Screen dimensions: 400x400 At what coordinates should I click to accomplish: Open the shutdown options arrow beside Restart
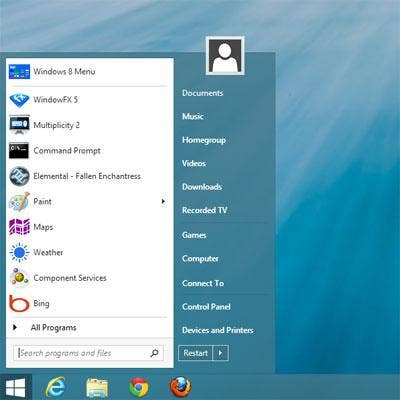(221, 353)
